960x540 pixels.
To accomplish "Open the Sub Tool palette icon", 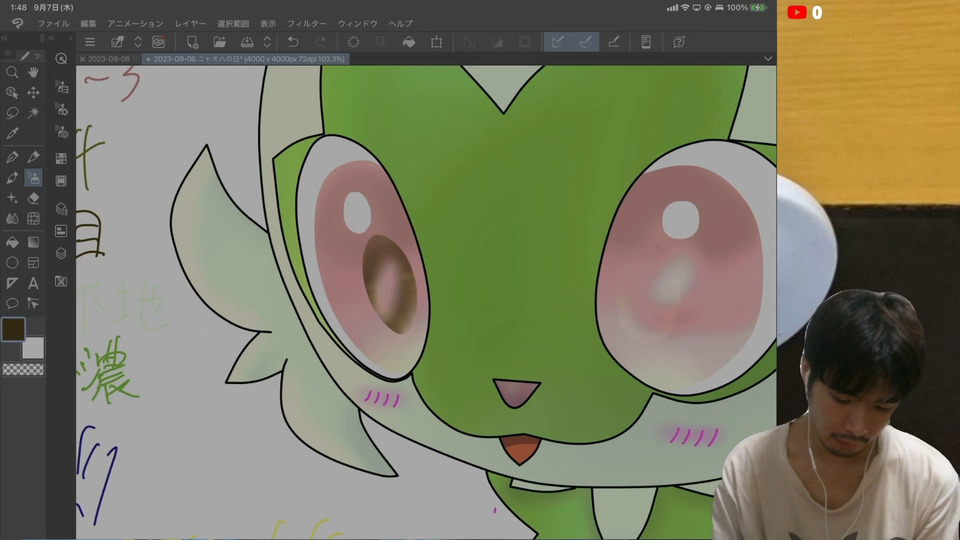I will click(61, 87).
